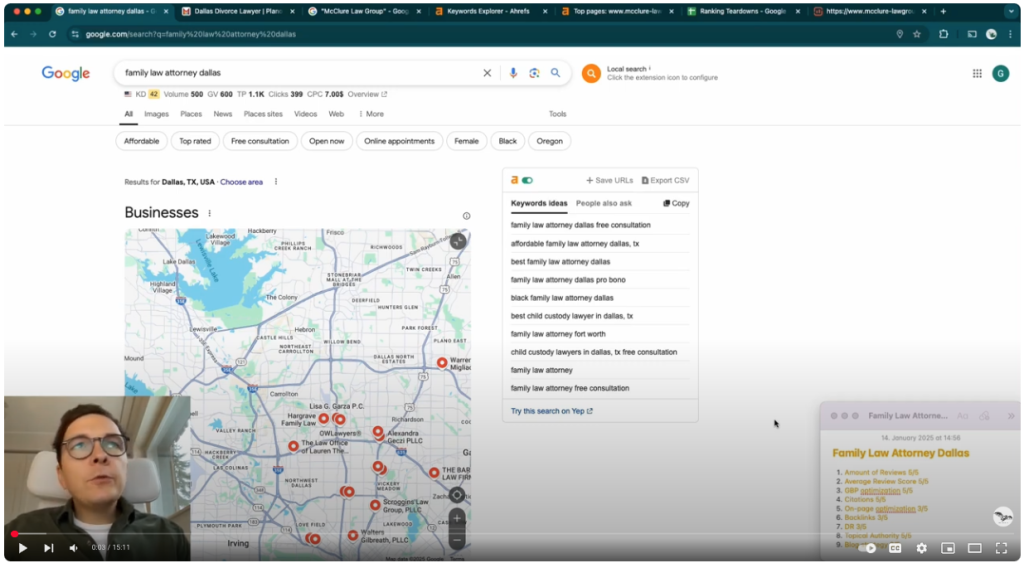Apply the Top rated filter chip
The image size is (1024, 563).
click(195, 141)
